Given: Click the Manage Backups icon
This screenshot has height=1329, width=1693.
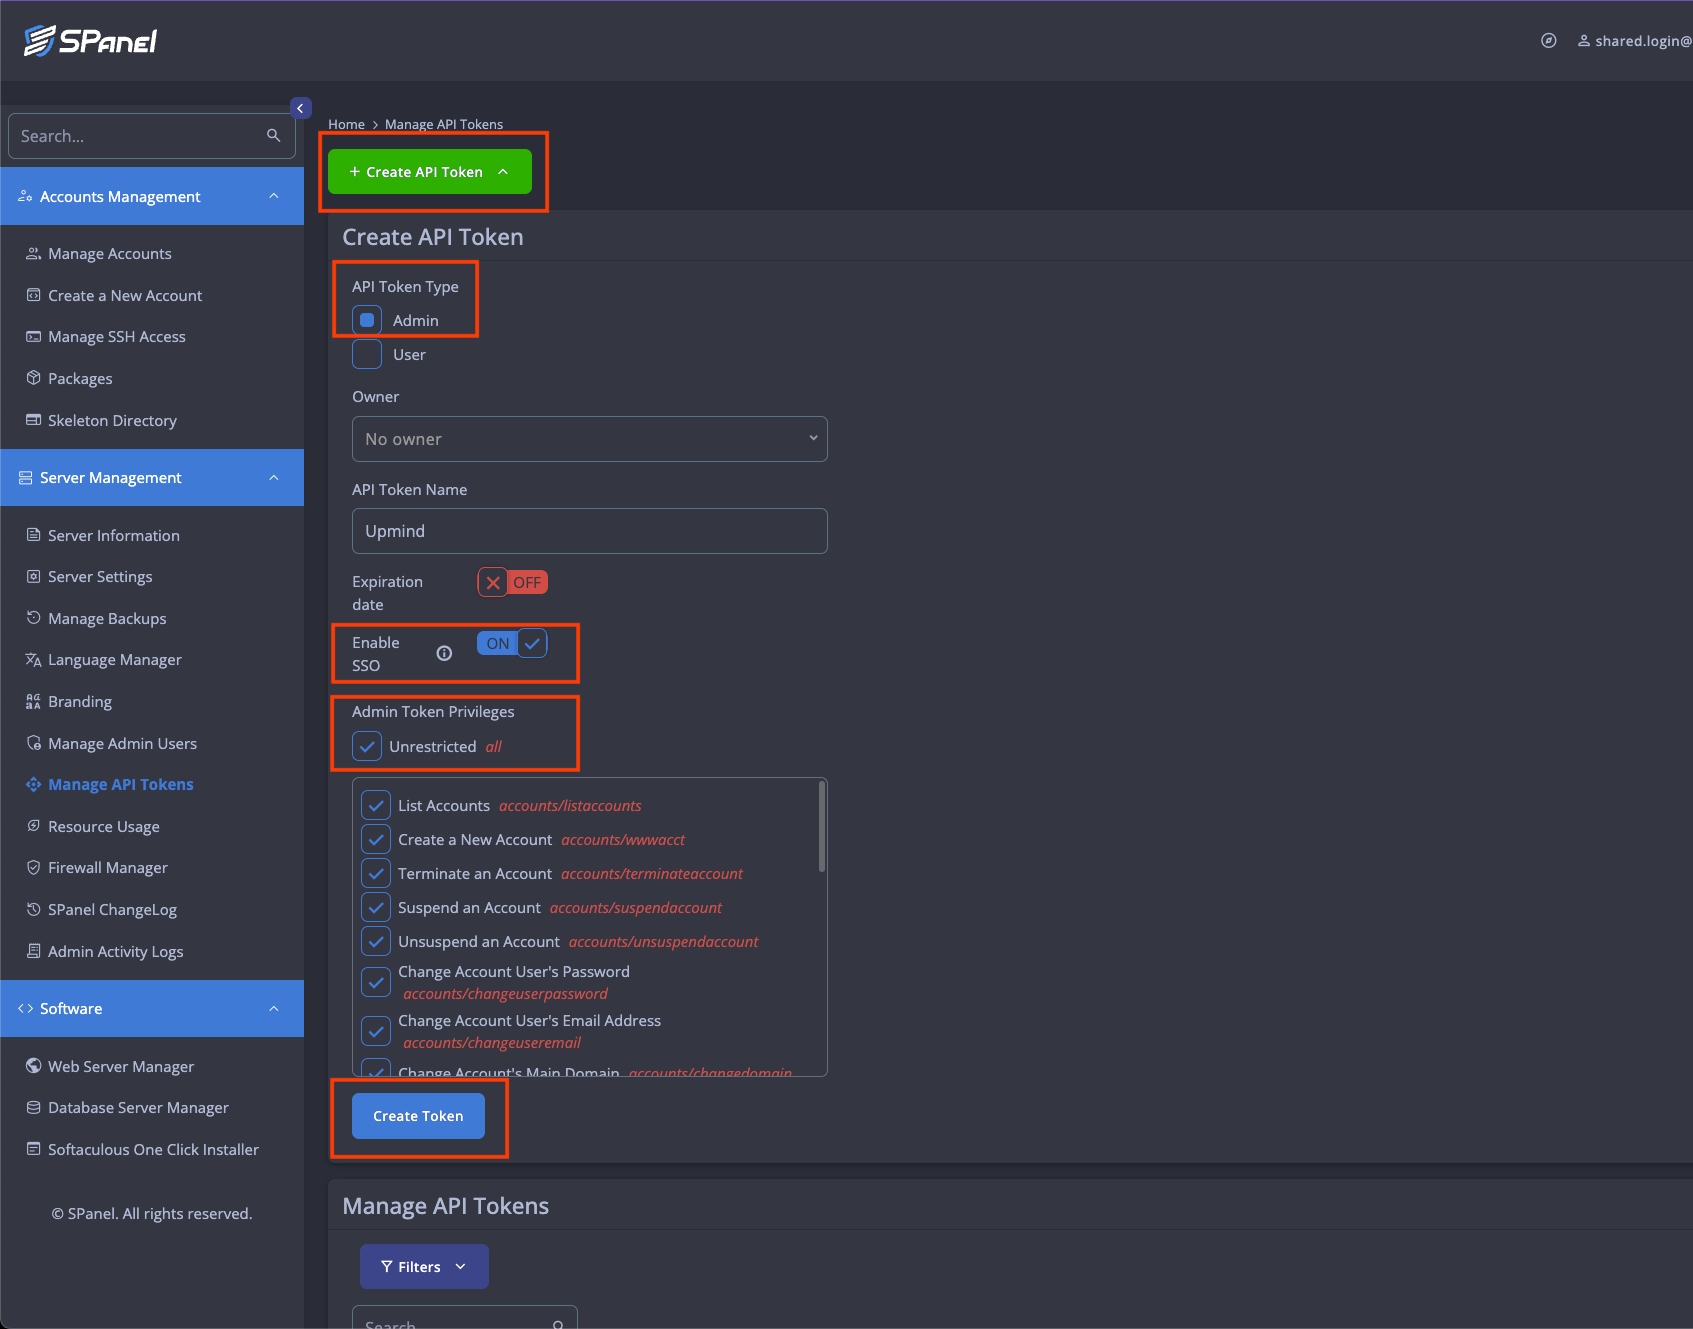Looking at the screenshot, I should click(x=33, y=619).
